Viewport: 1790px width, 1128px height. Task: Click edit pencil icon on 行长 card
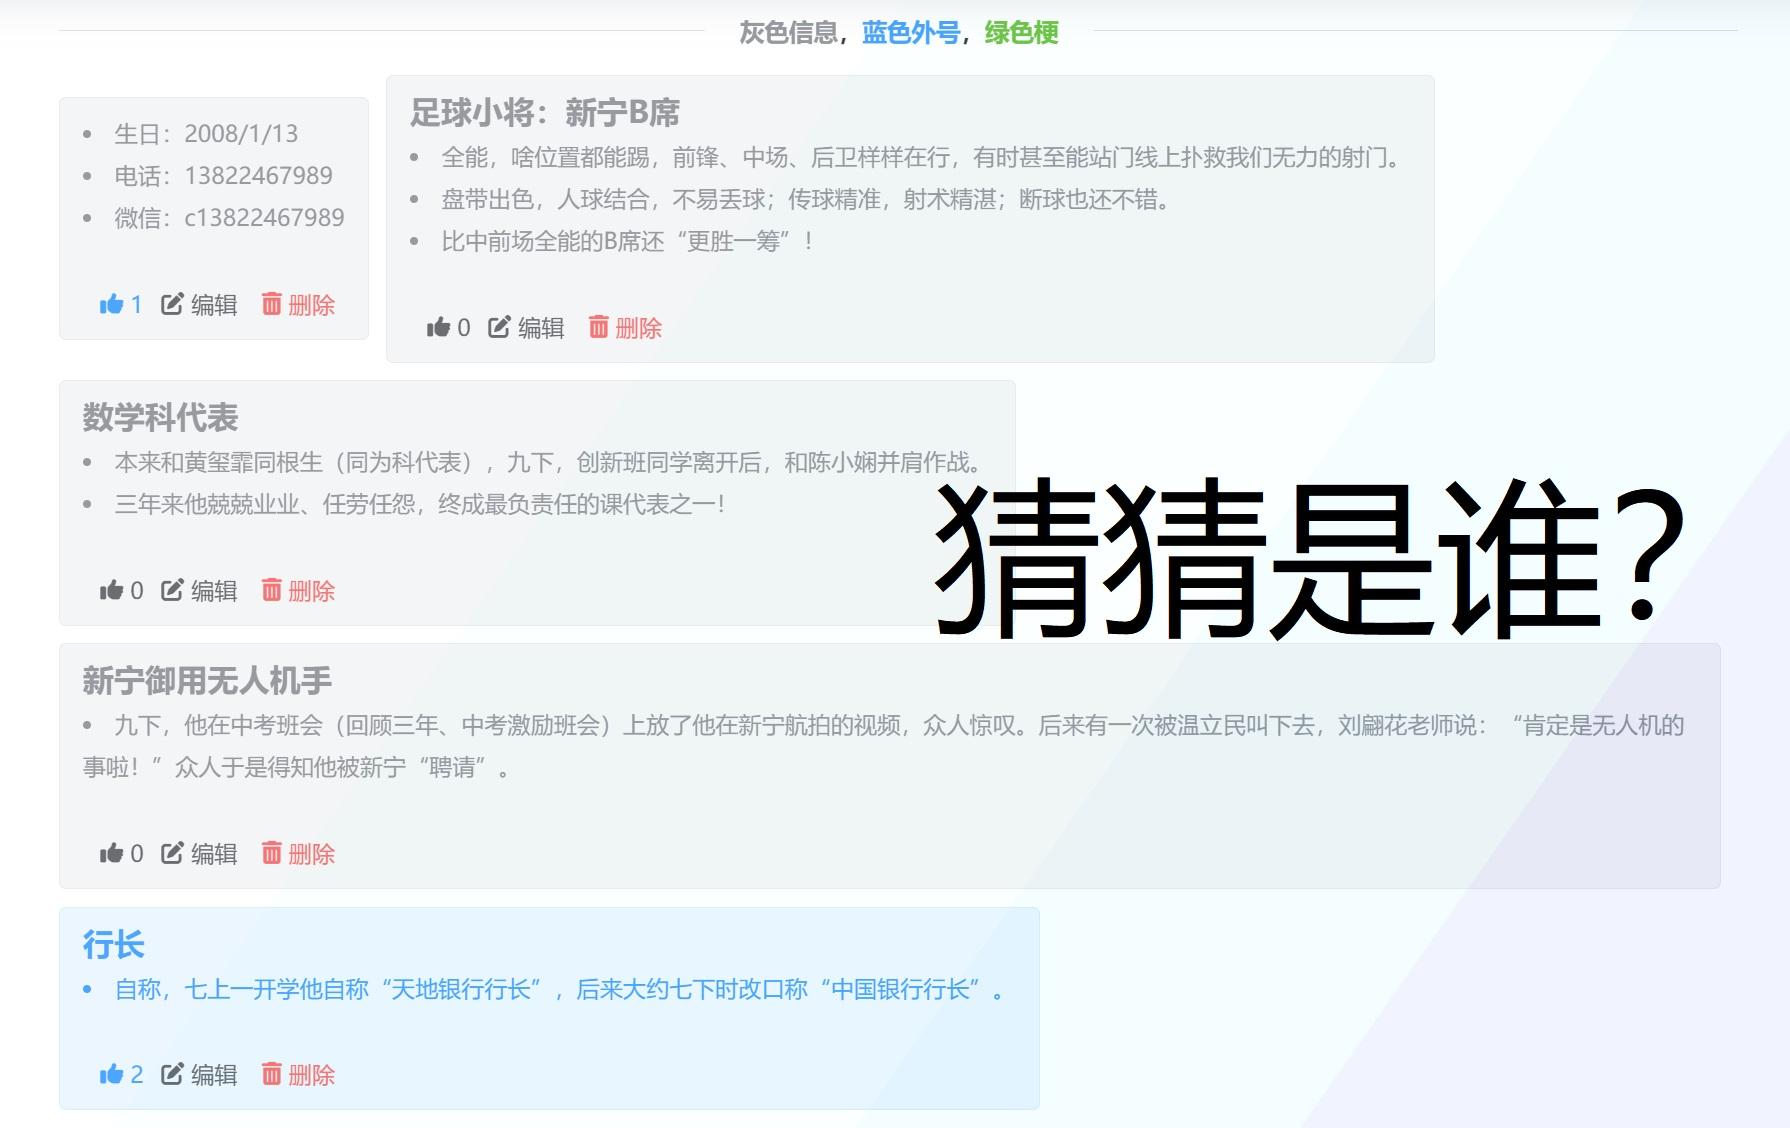pyautogui.click(x=172, y=1074)
